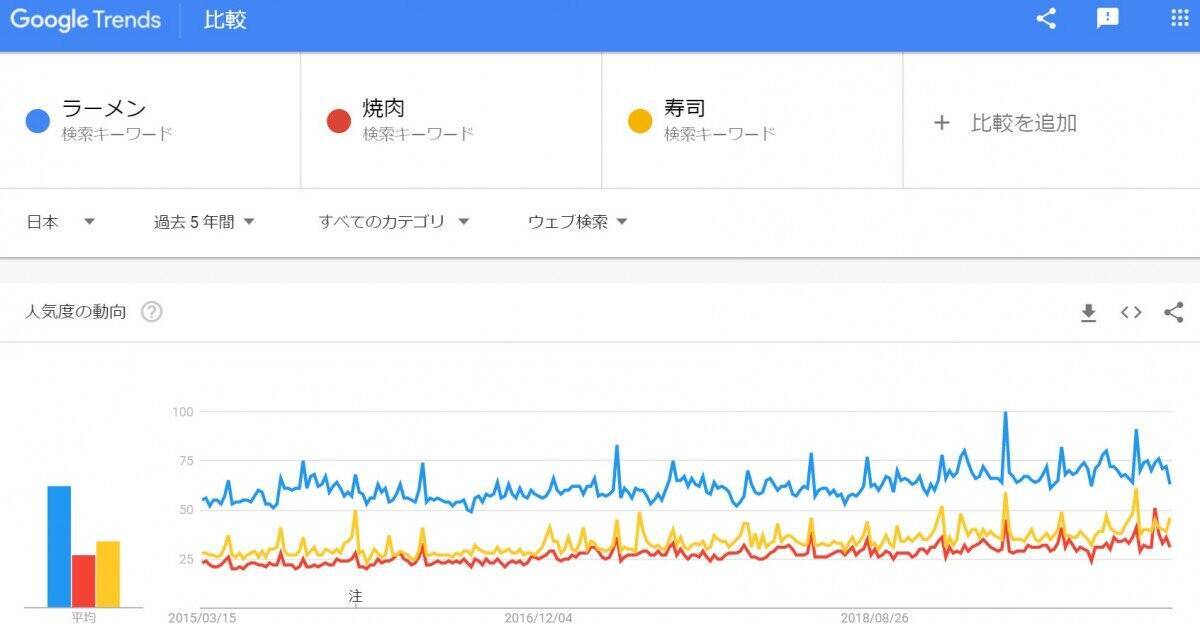Click the 比較を追加 button

tap(1023, 123)
